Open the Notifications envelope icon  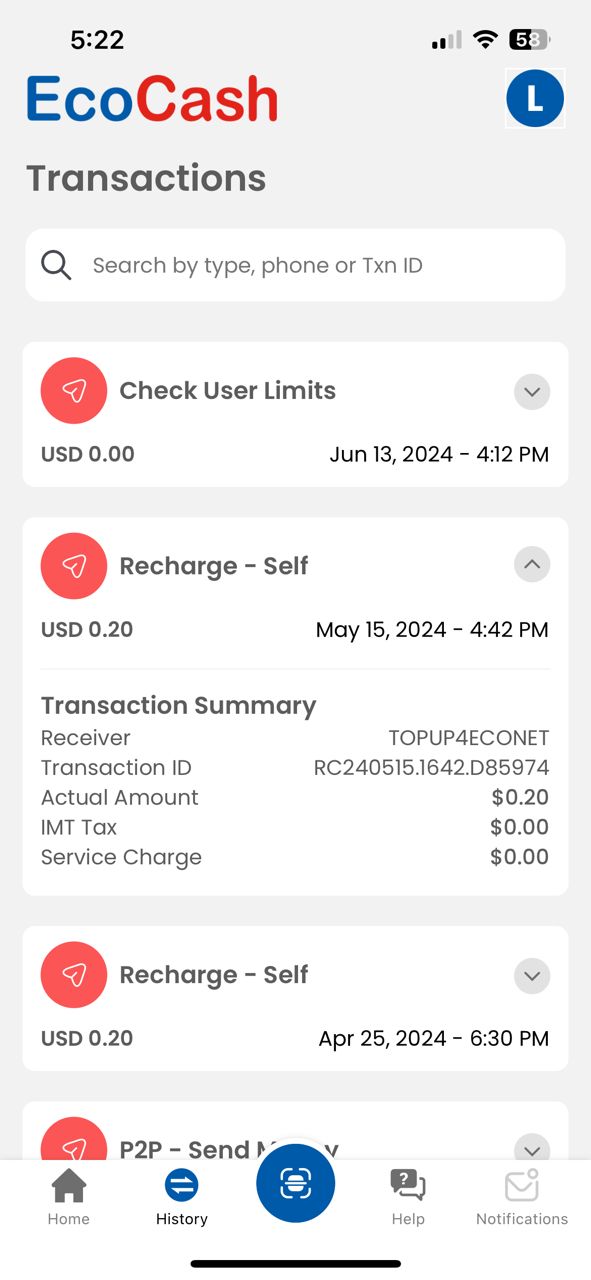[522, 1185]
